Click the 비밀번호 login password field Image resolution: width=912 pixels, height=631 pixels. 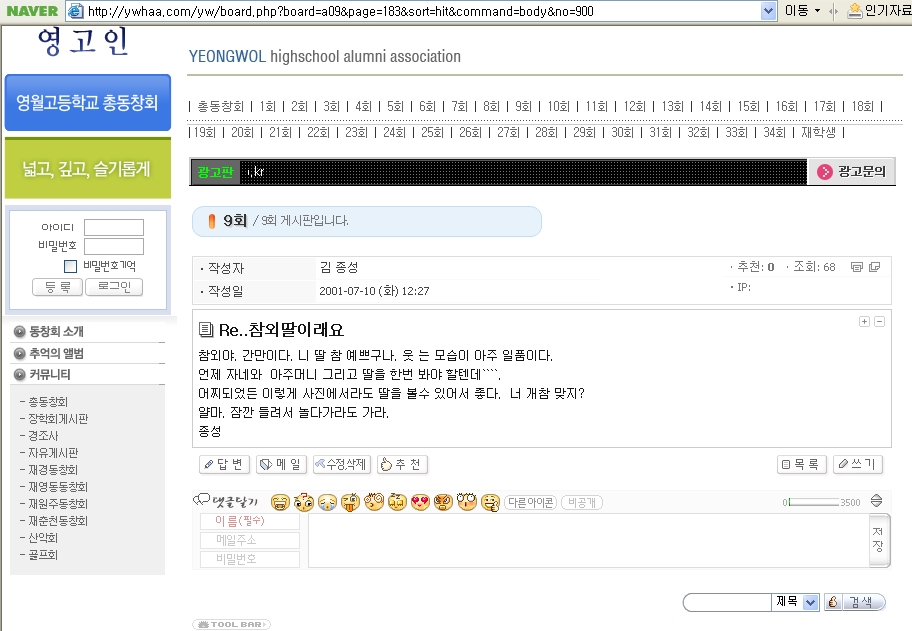pyautogui.click(x=114, y=247)
